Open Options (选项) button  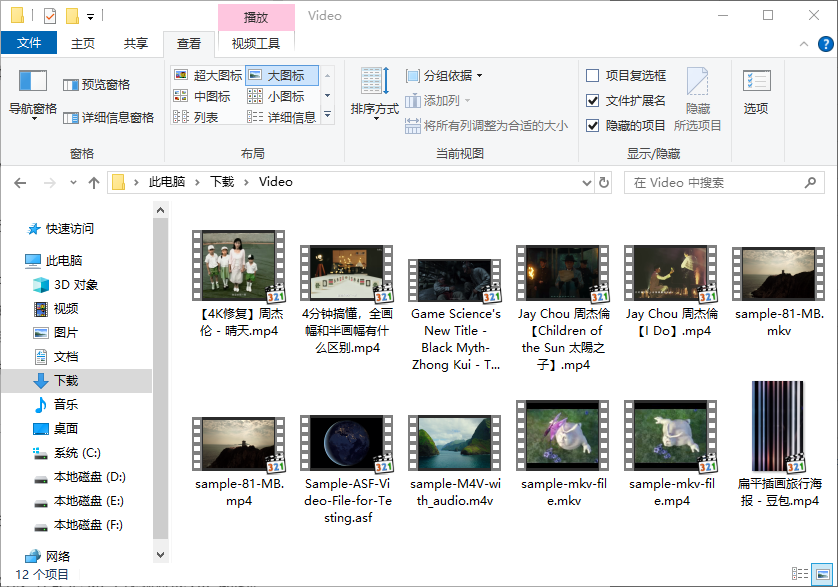tap(756, 92)
